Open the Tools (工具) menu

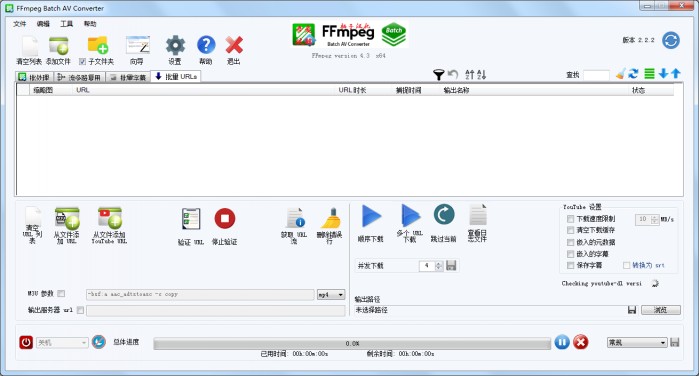click(x=66, y=24)
